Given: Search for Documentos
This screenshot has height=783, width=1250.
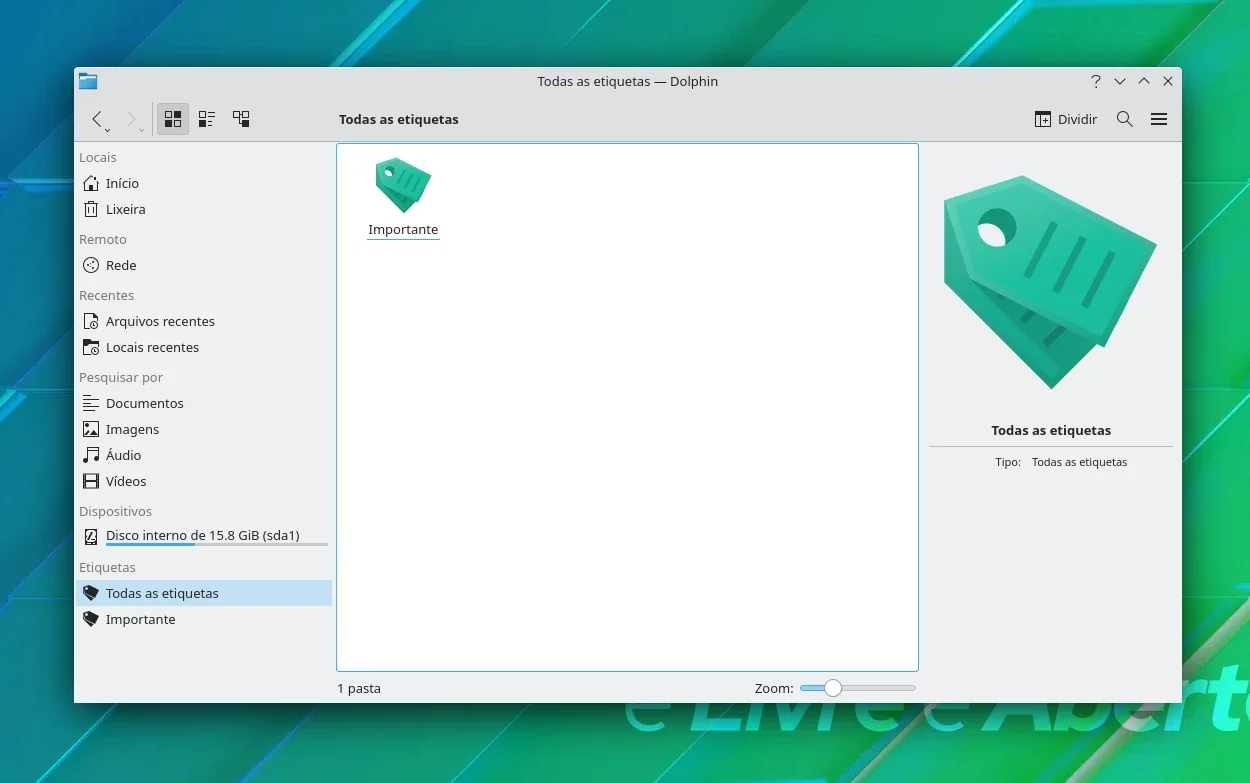Looking at the screenshot, I should 203,403.
